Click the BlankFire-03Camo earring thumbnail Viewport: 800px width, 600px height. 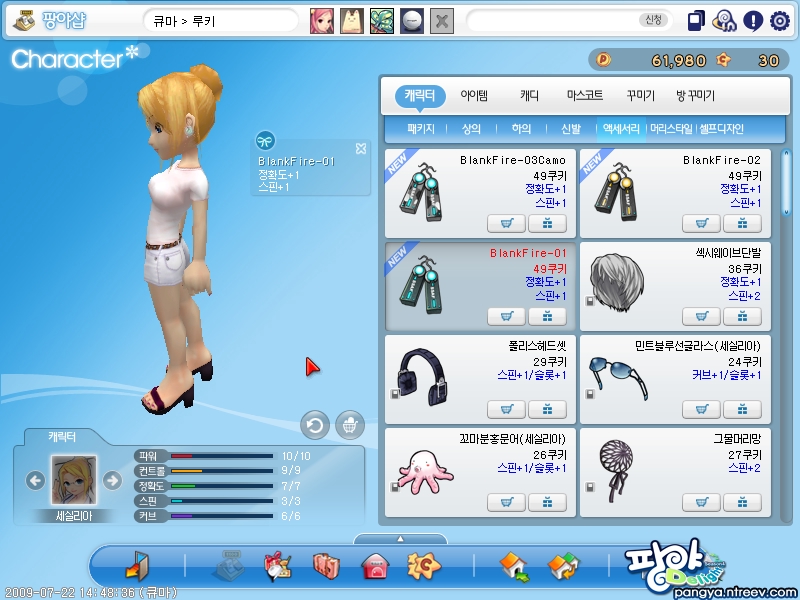pos(422,192)
